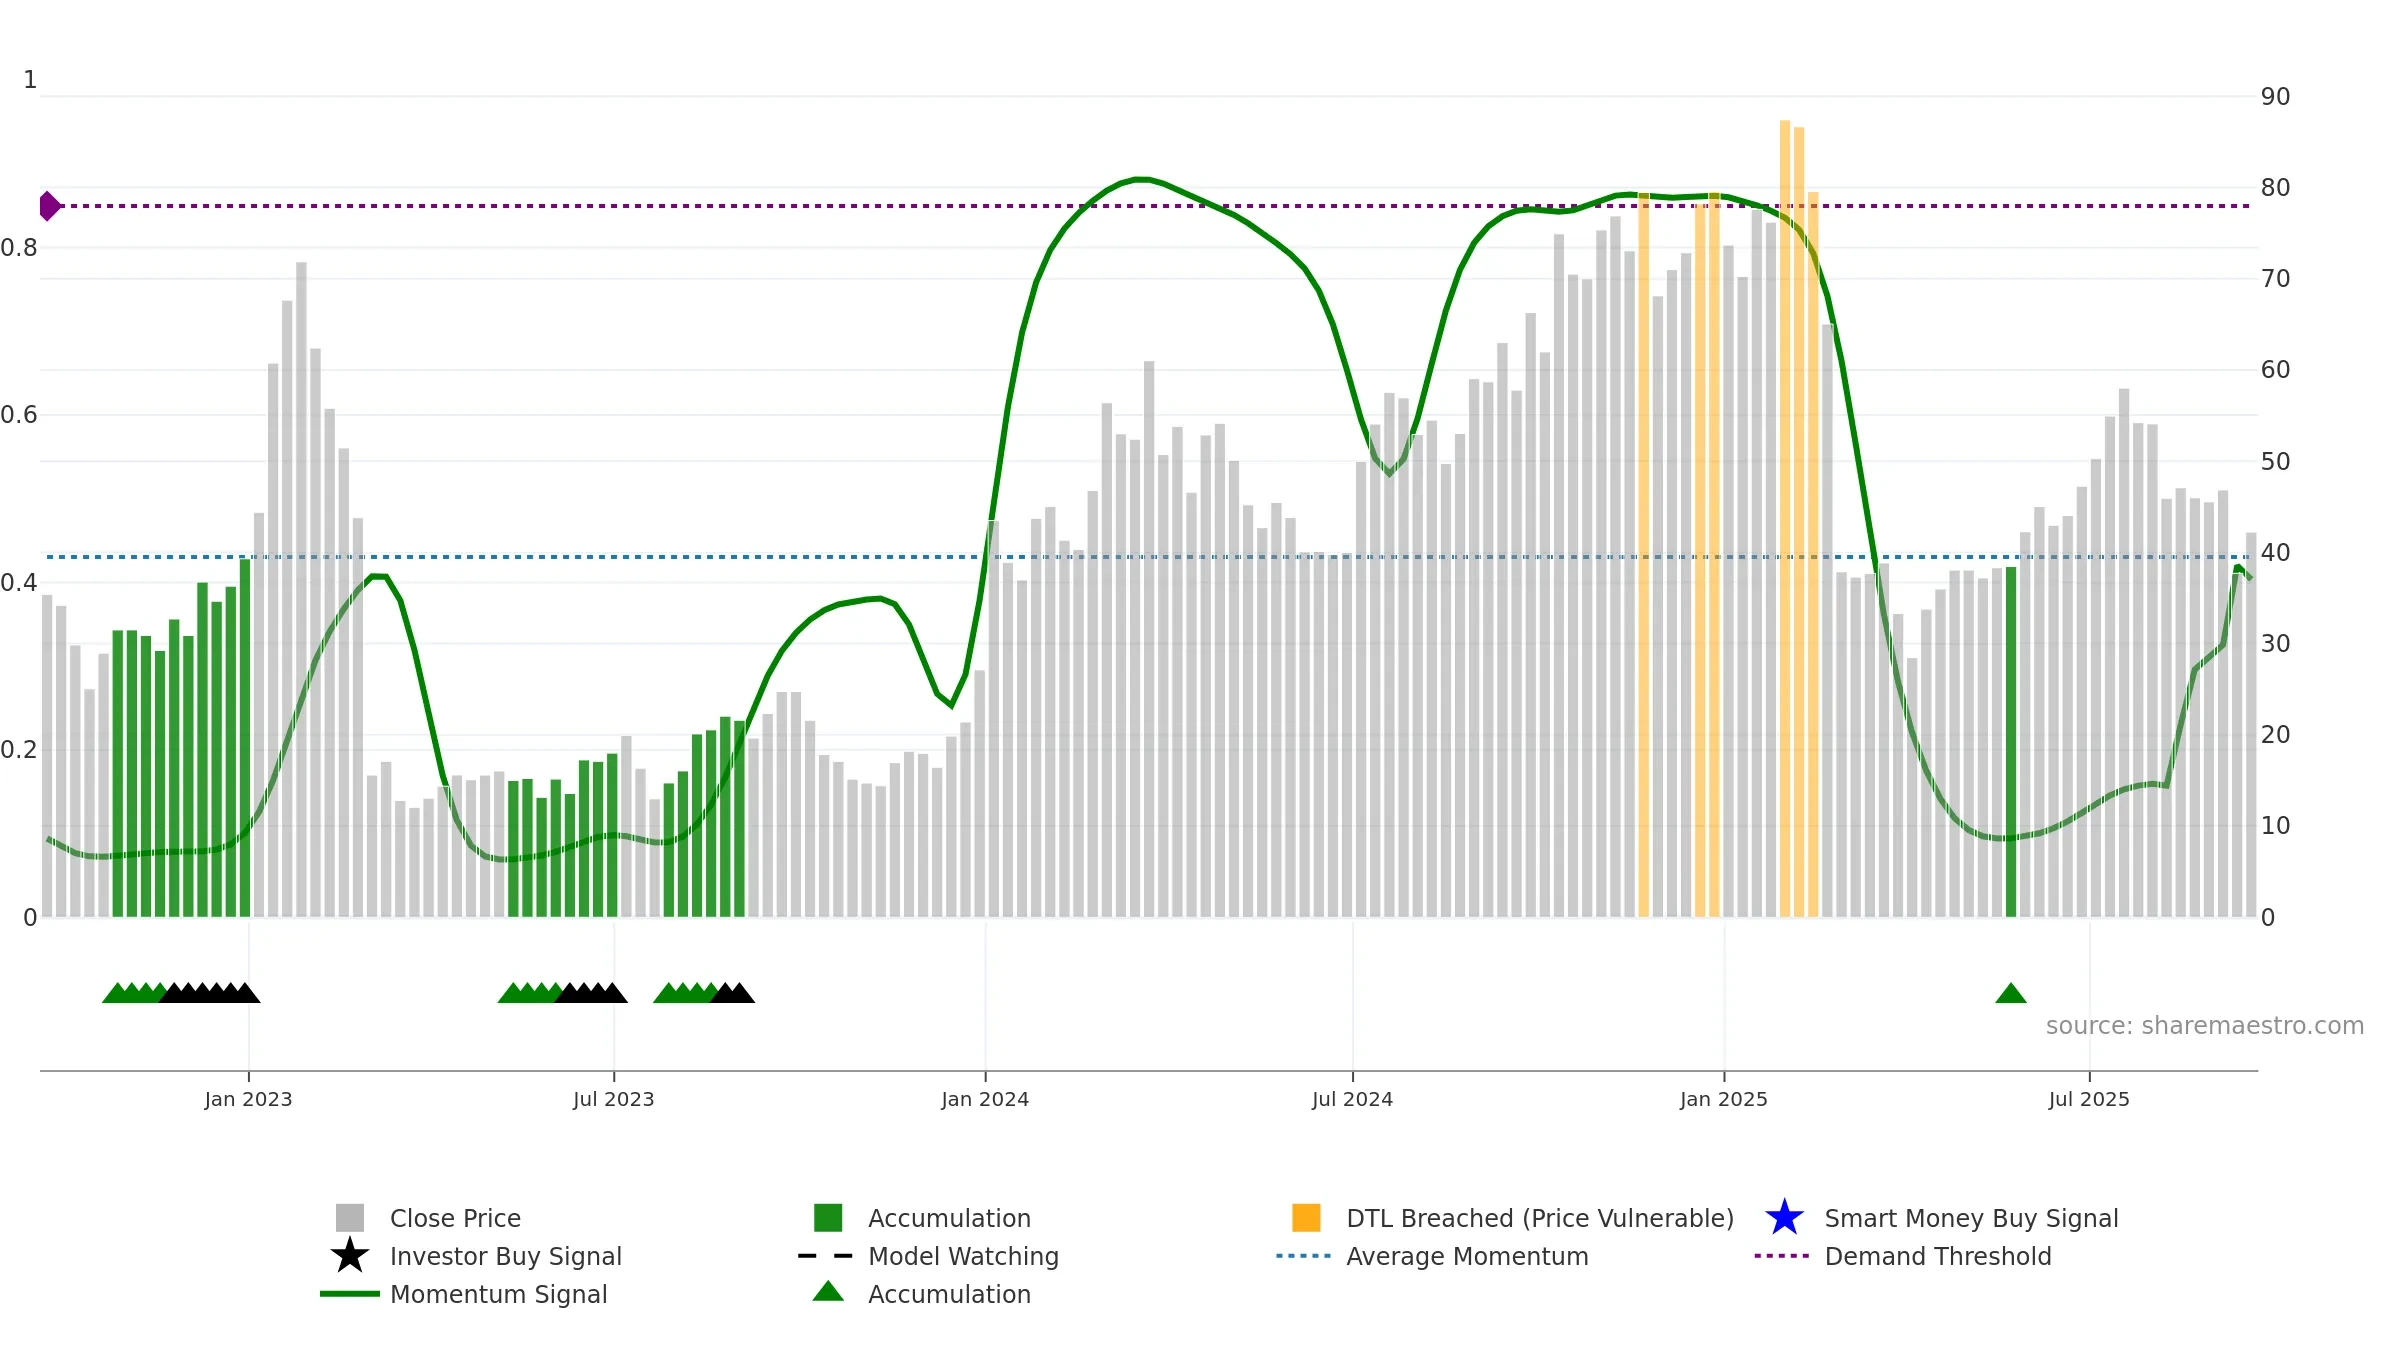2400x1350 pixels.
Task: Click the tallest orange DTL breached bar
Action: click(1785, 518)
